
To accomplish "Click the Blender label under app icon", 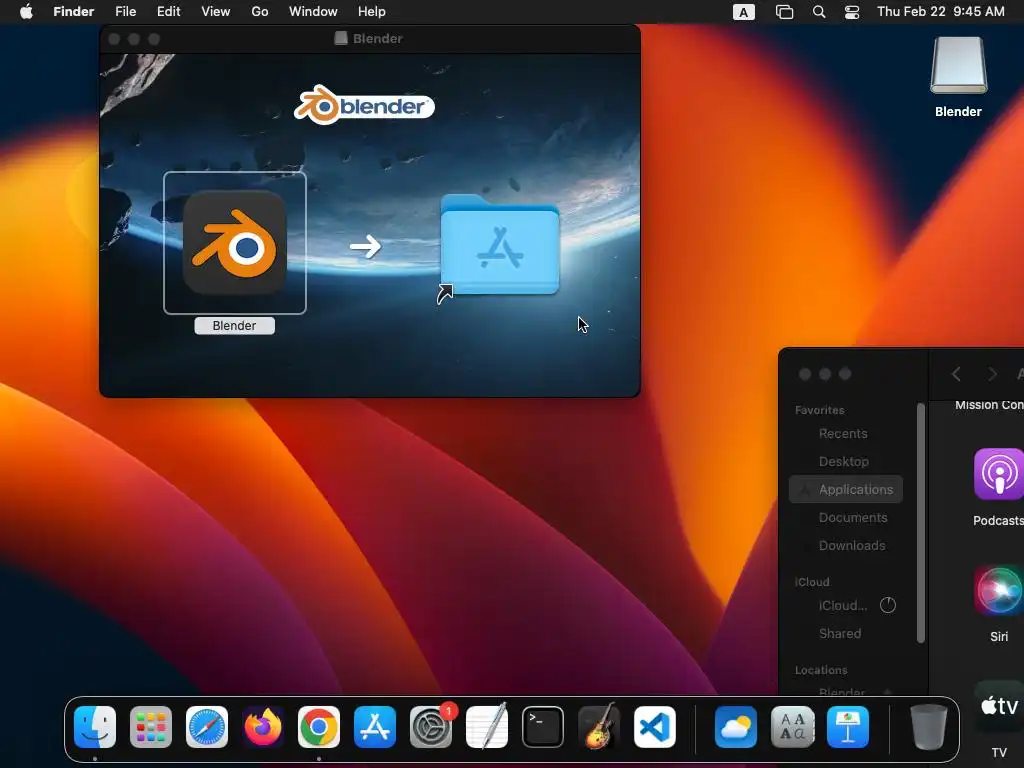I will click(x=234, y=325).
